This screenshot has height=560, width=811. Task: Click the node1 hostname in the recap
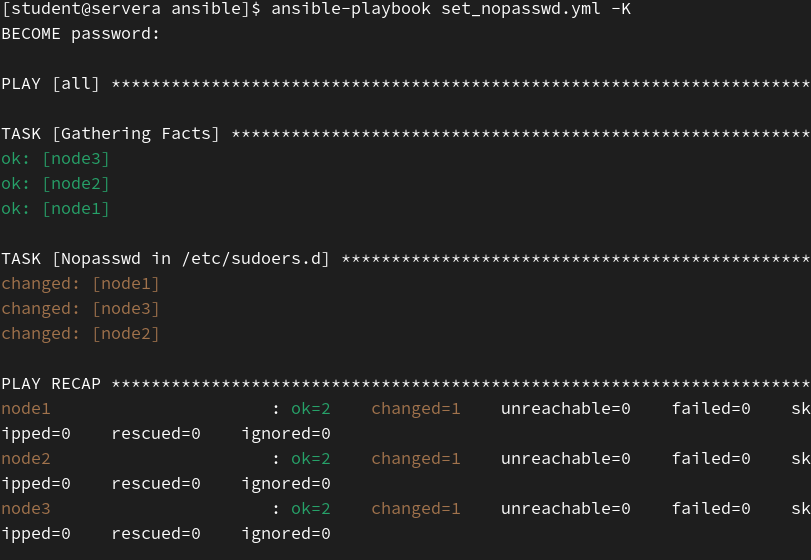[26, 409]
